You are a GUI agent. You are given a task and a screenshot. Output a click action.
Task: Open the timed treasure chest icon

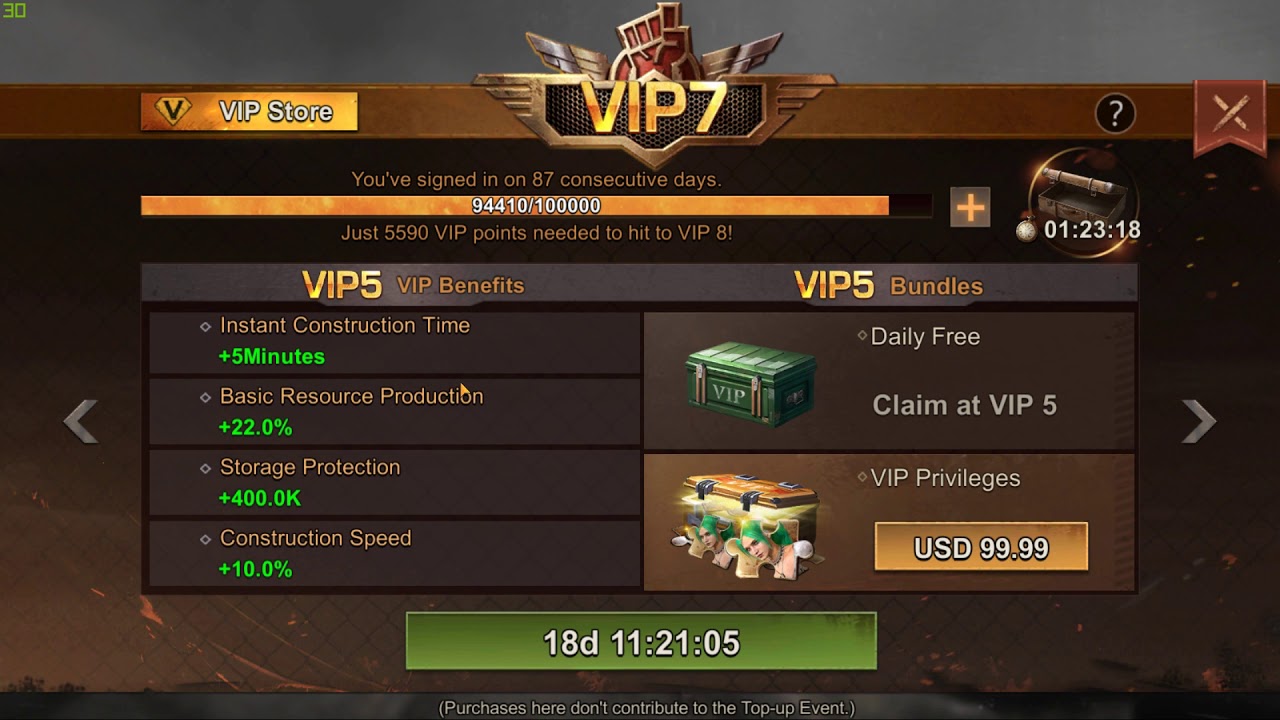1083,194
